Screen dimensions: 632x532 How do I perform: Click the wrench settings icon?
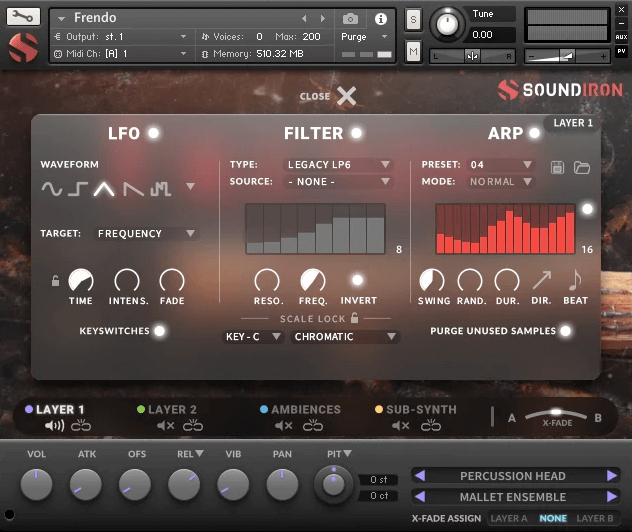point(25,17)
